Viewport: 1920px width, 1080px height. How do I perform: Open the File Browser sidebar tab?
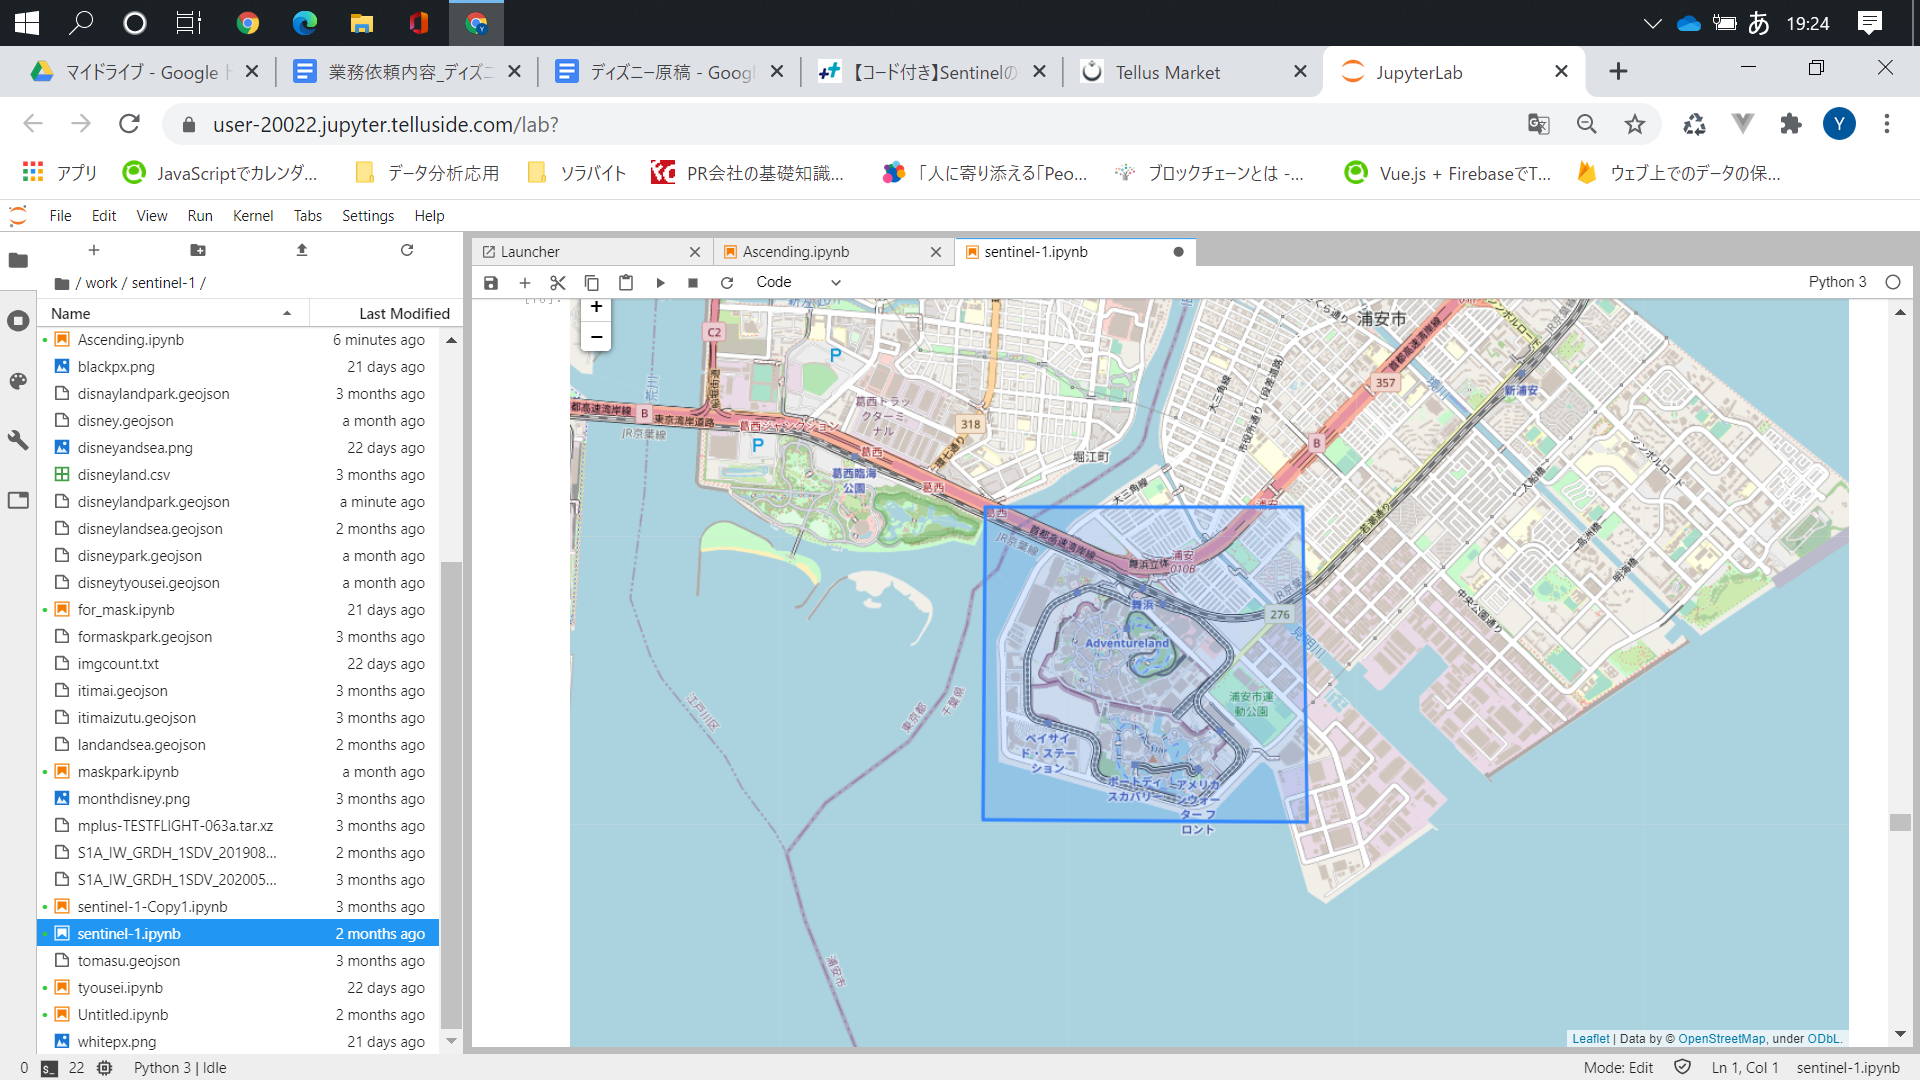click(x=18, y=261)
